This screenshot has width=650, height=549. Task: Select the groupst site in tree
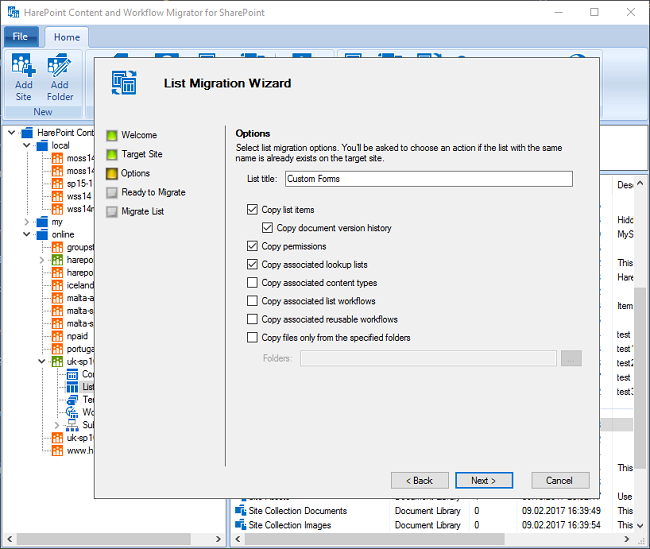coord(80,247)
